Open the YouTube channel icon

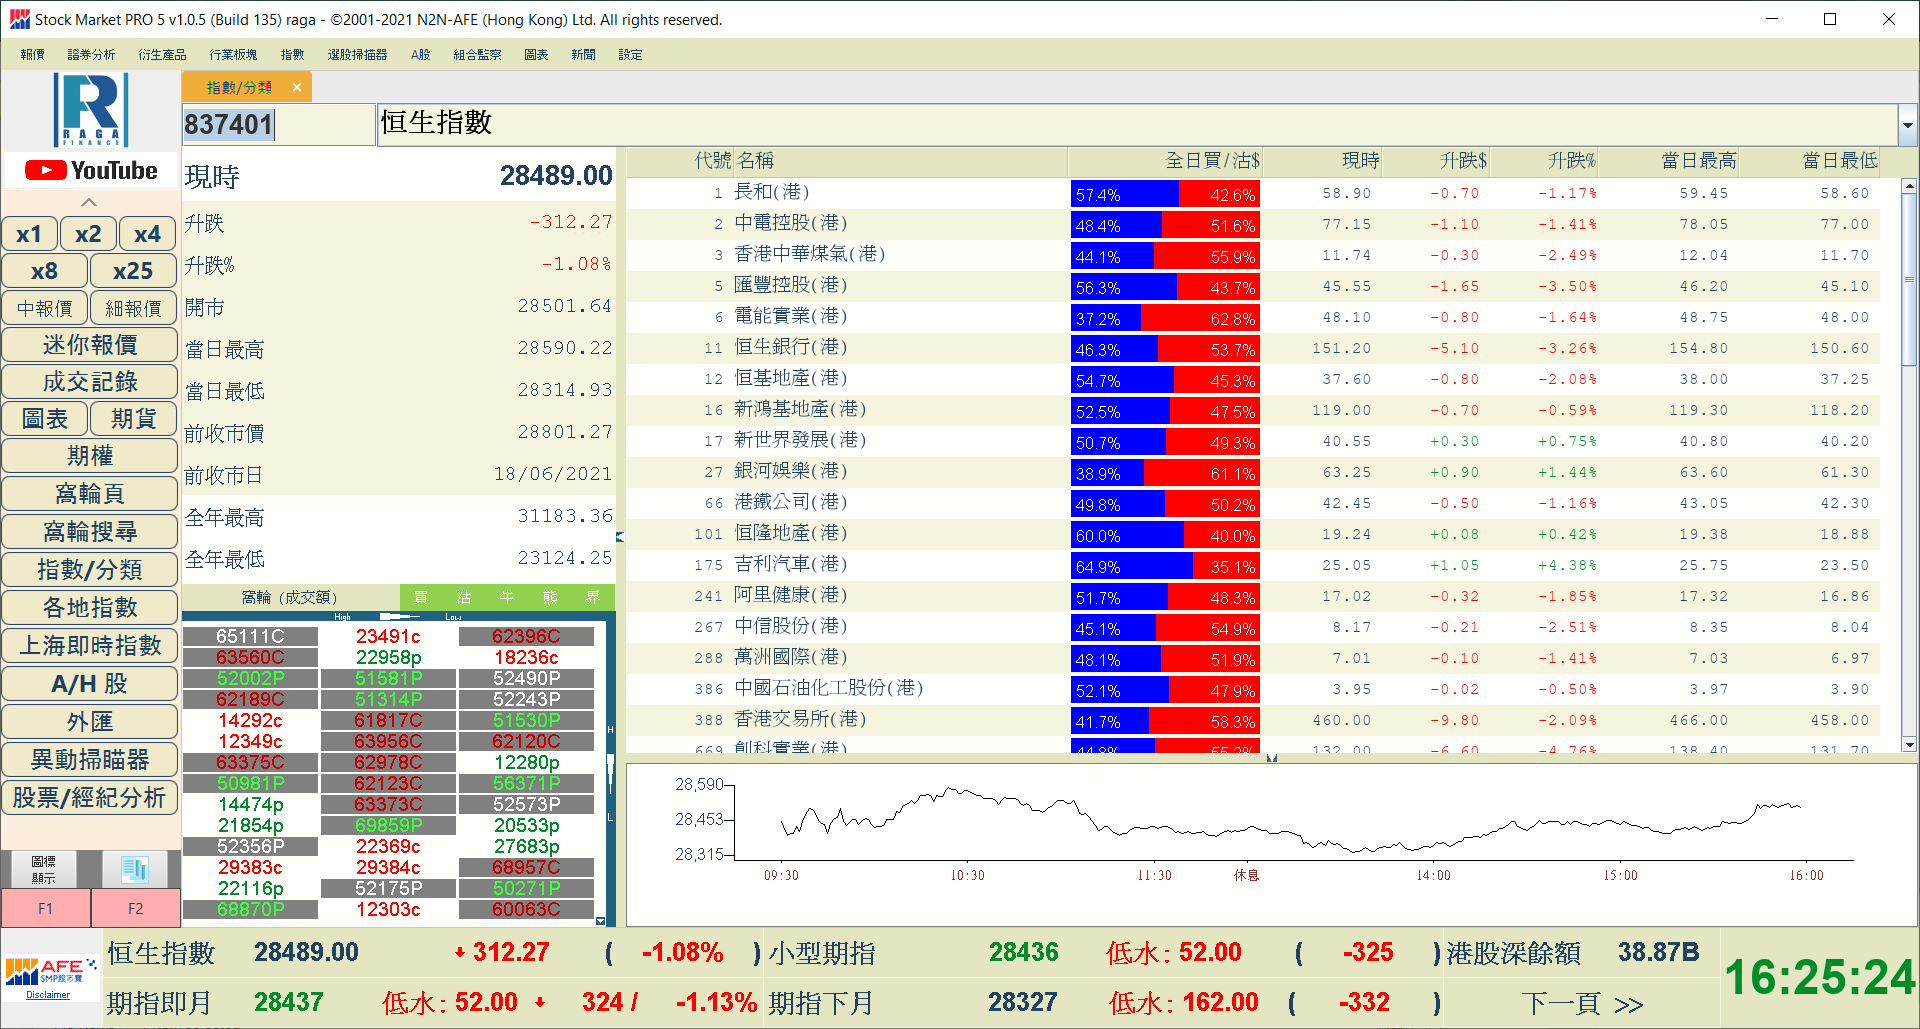pyautogui.click(x=91, y=171)
